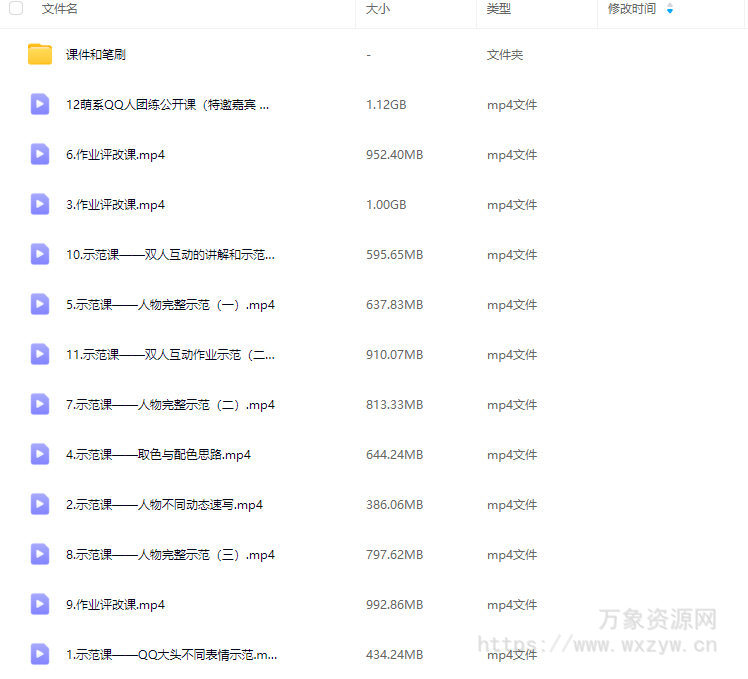The width and height of the screenshot is (748, 679).
Task: Click video icon of 3.作业评改课.mp4
Action: coord(40,205)
